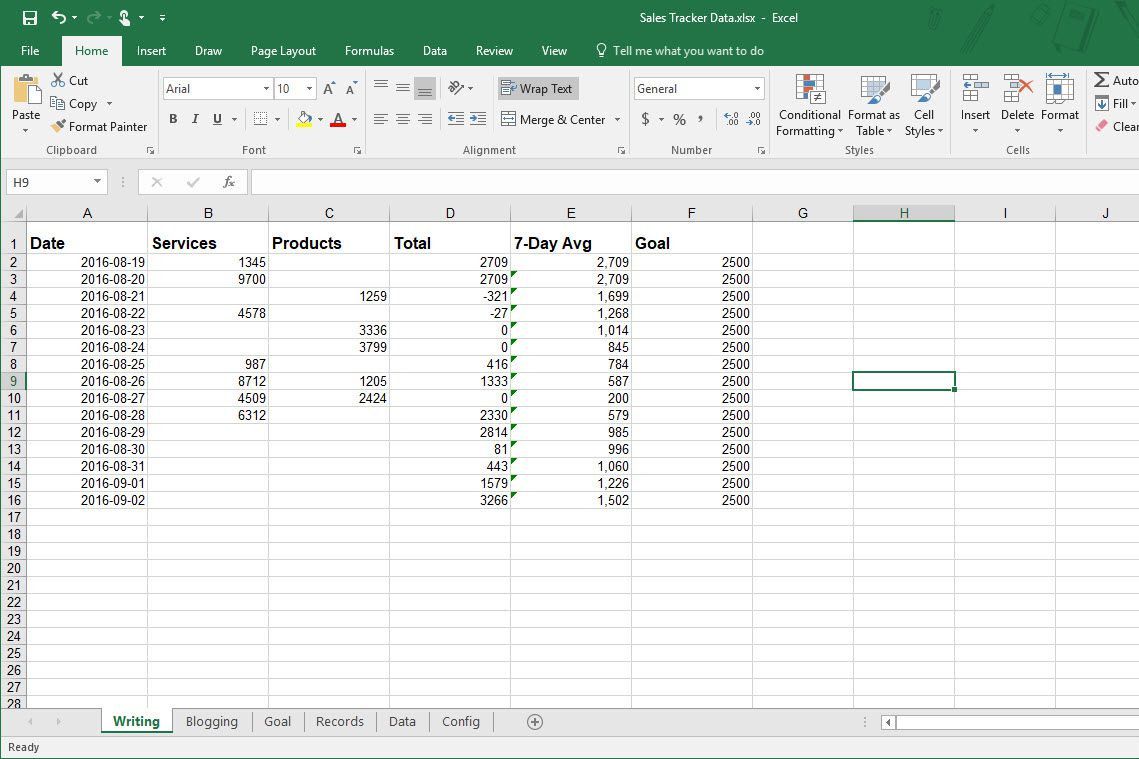Image resolution: width=1139 pixels, height=759 pixels.
Task: Select the Format Painter tool
Action: click(x=99, y=126)
